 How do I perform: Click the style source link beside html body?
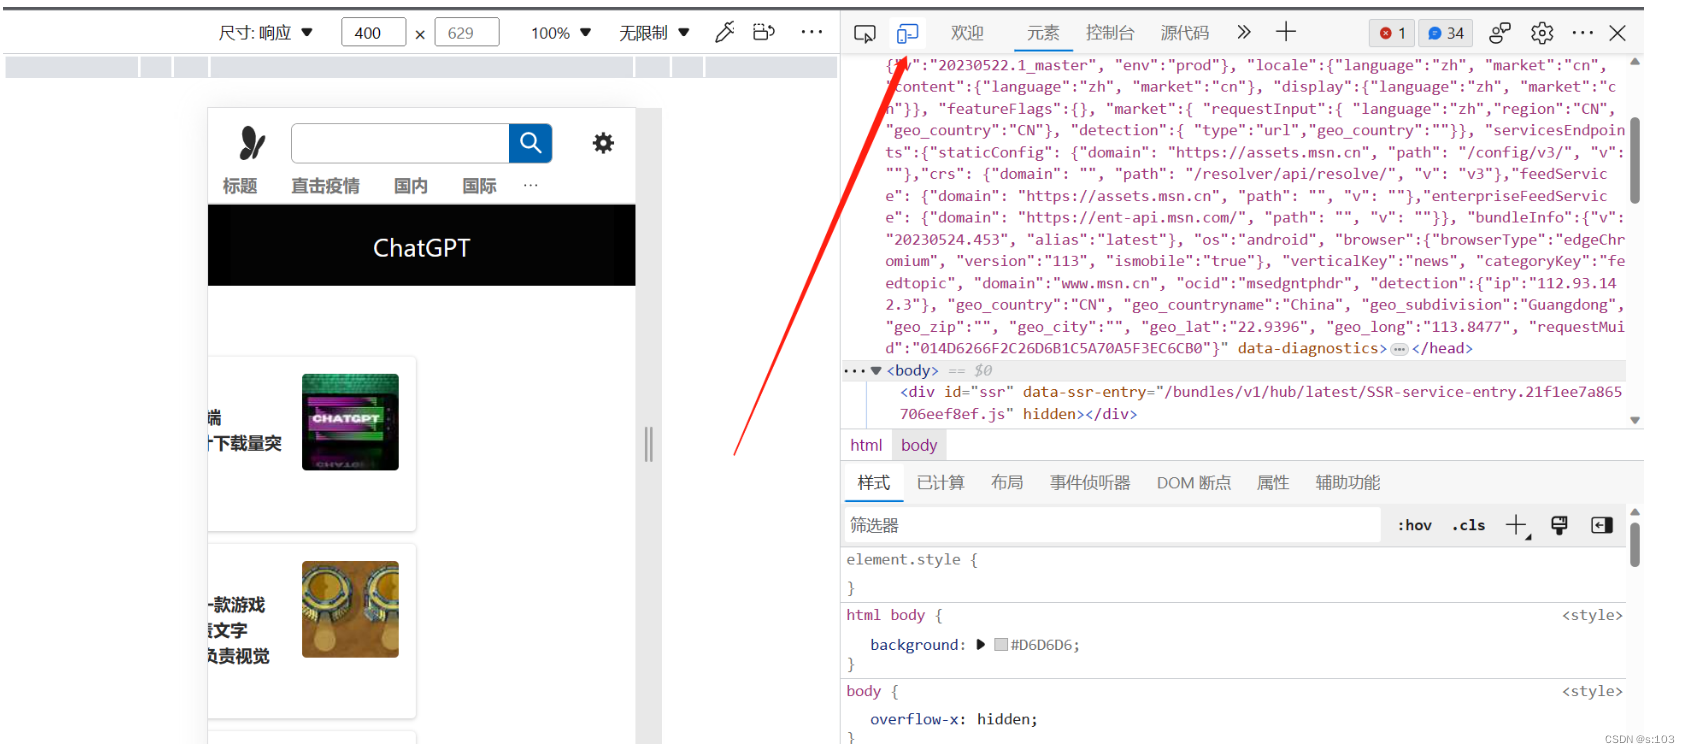point(1592,616)
